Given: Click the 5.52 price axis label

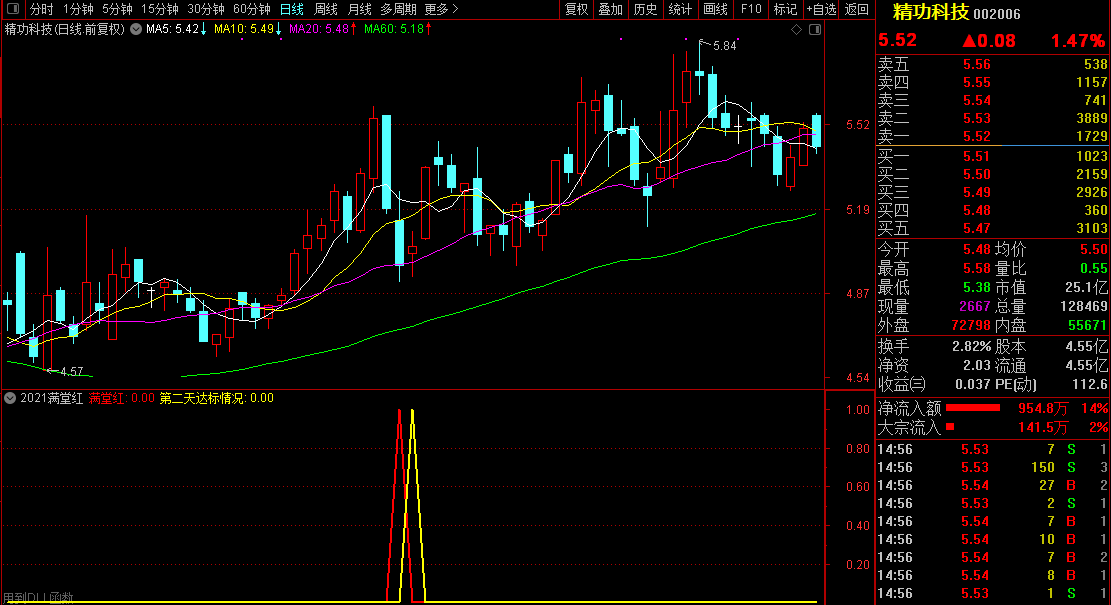Looking at the screenshot, I should pos(857,125).
